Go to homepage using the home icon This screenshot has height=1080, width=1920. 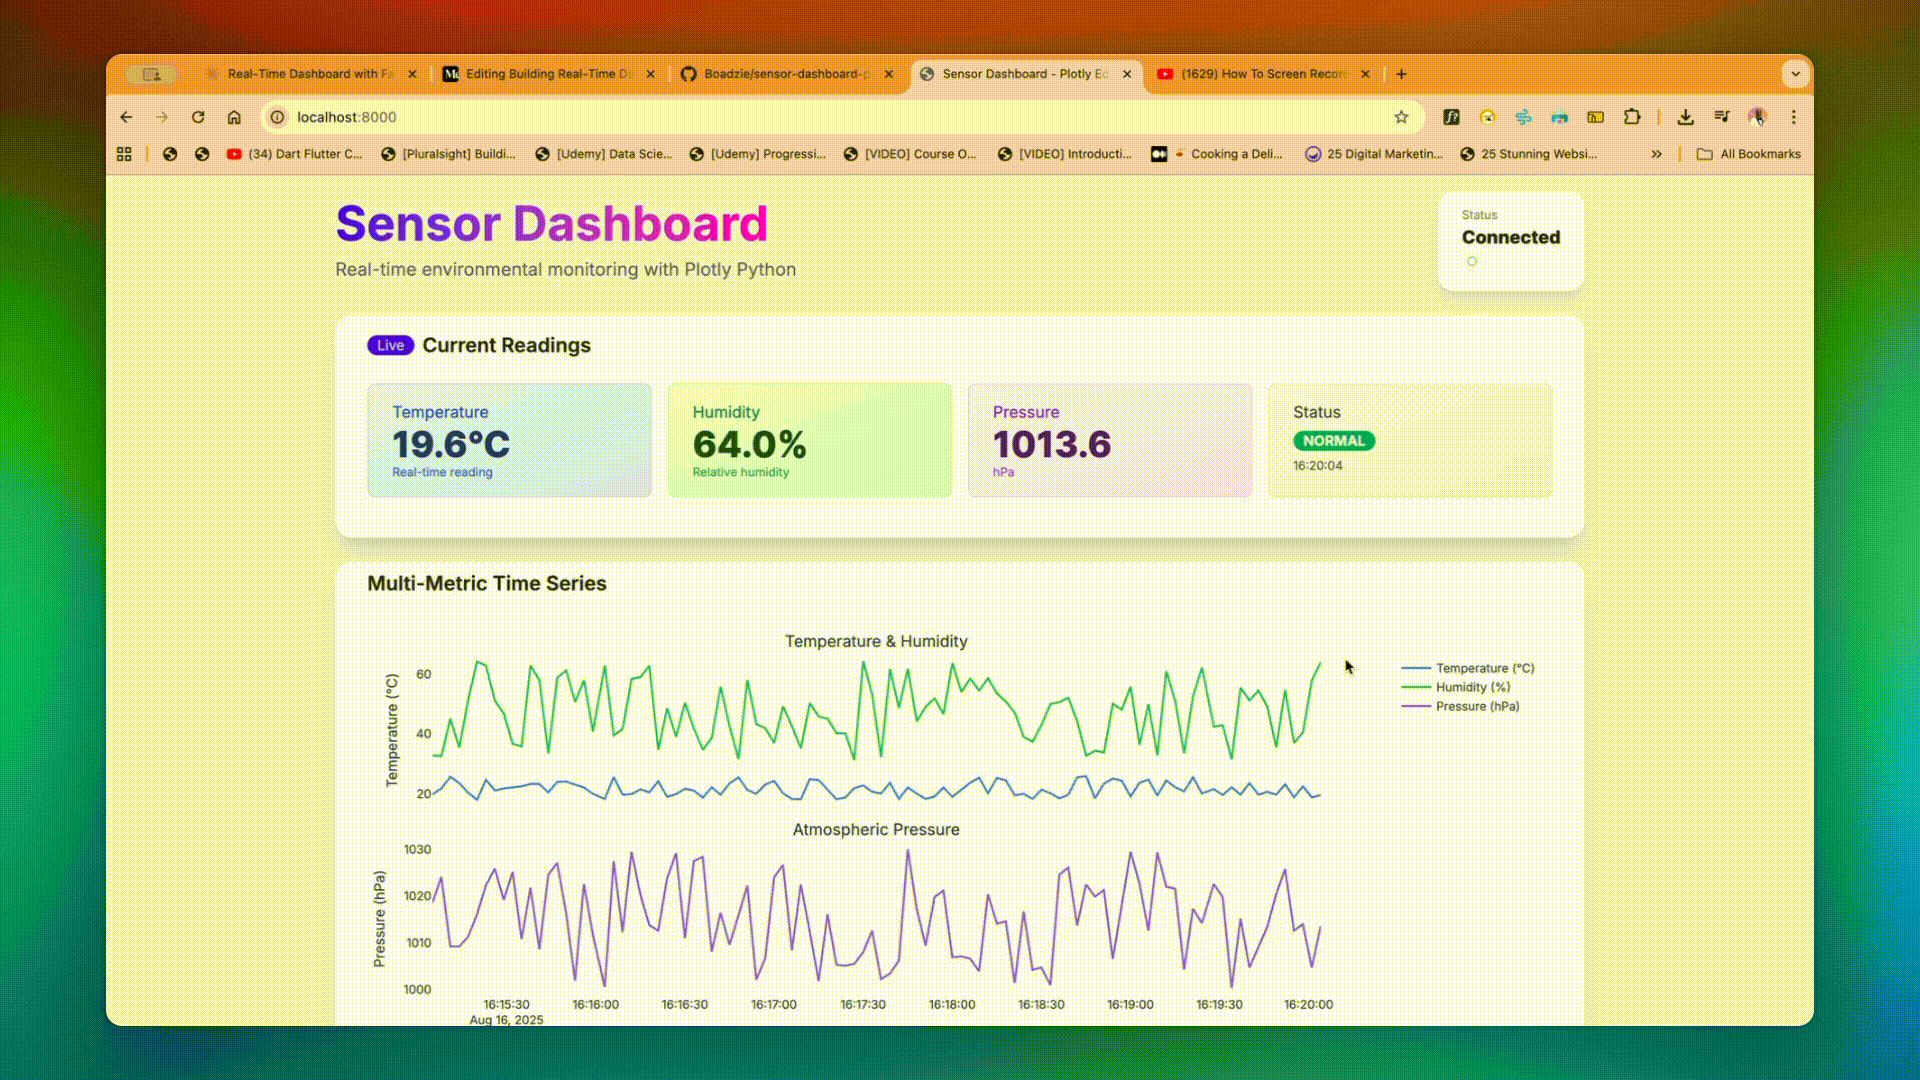pyautogui.click(x=235, y=117)
